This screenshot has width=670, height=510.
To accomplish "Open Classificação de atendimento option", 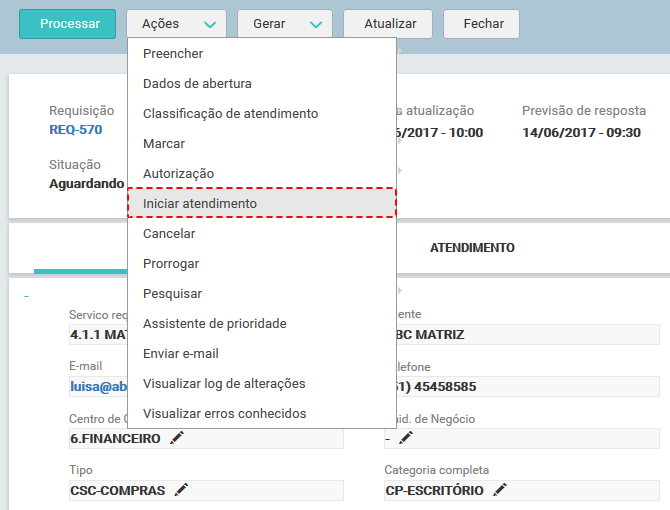I will pyautogui.click(x=262, y=114).
